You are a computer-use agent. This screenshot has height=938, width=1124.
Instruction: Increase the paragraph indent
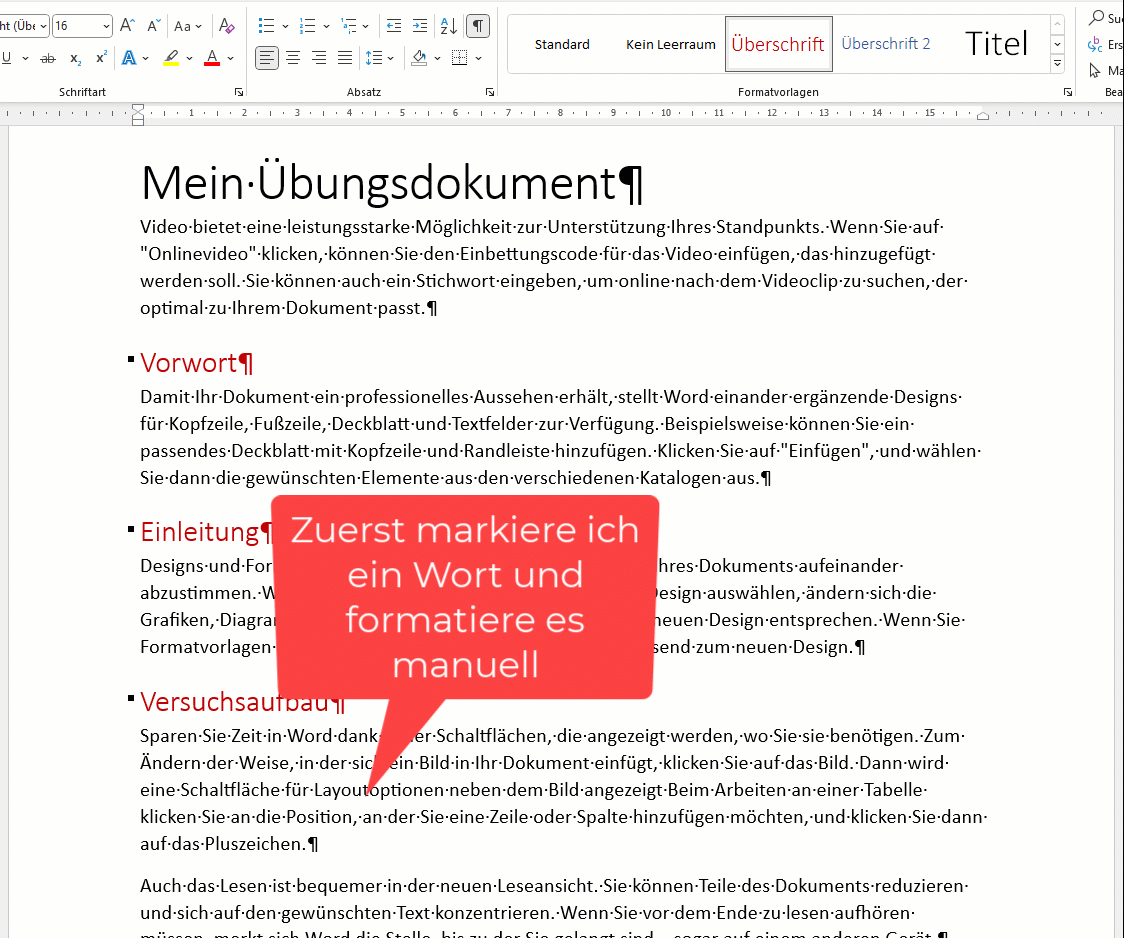420,26
